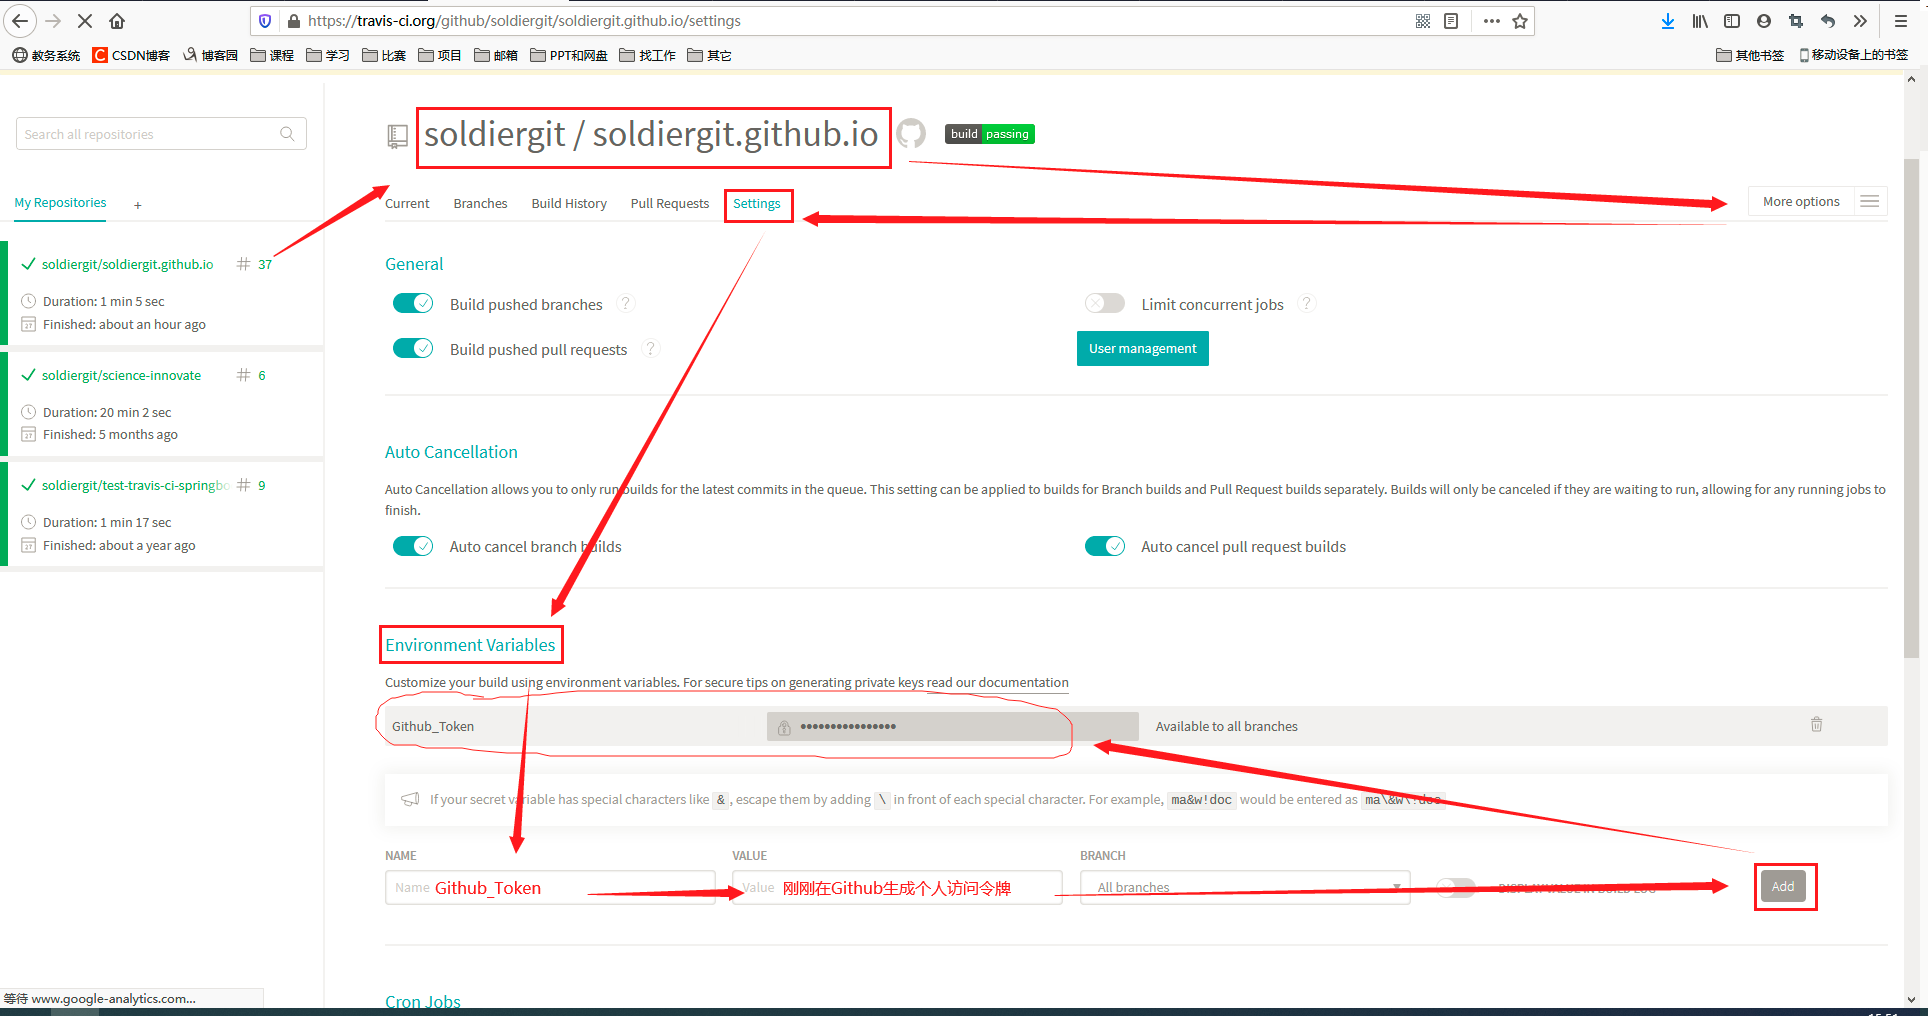Toggle Build pushed branches switch

tap(412, 304)
